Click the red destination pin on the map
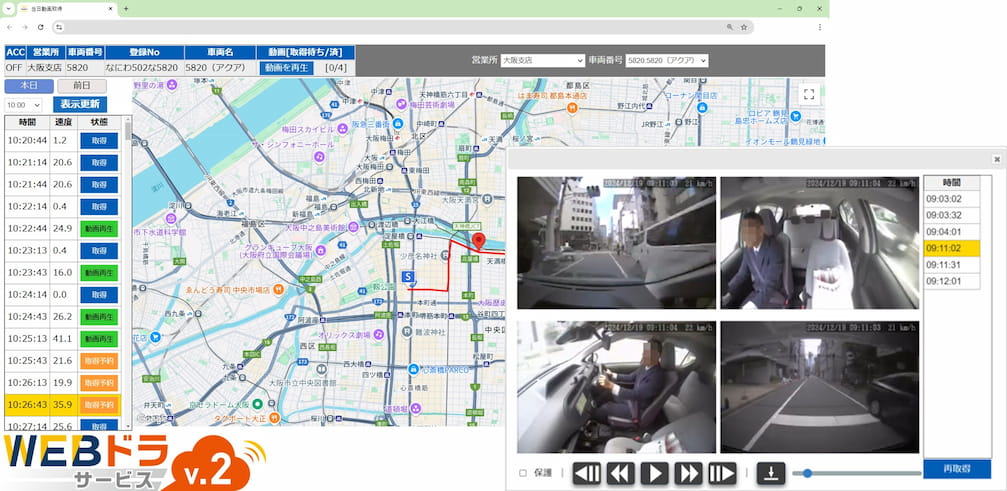 [478, 241]
